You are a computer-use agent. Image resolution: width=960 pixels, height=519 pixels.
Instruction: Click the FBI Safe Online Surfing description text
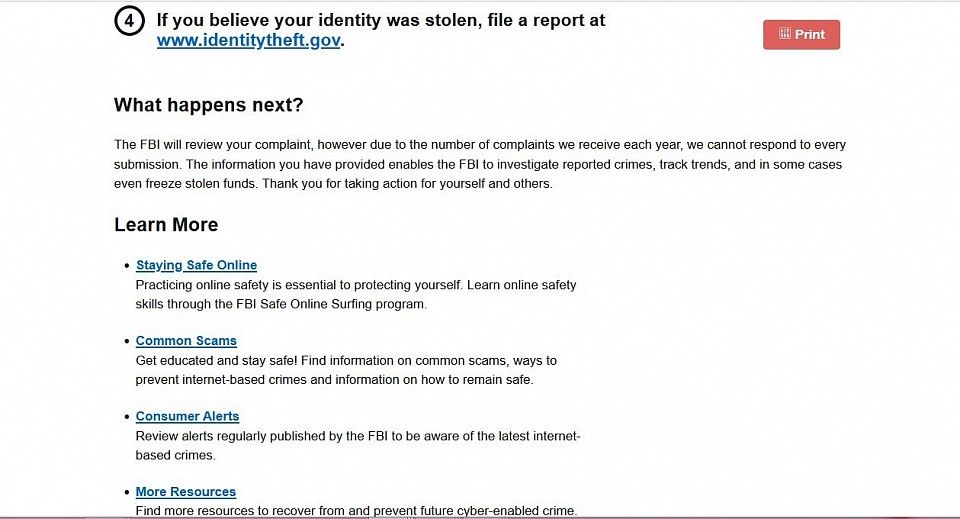[x=356, y=294]
